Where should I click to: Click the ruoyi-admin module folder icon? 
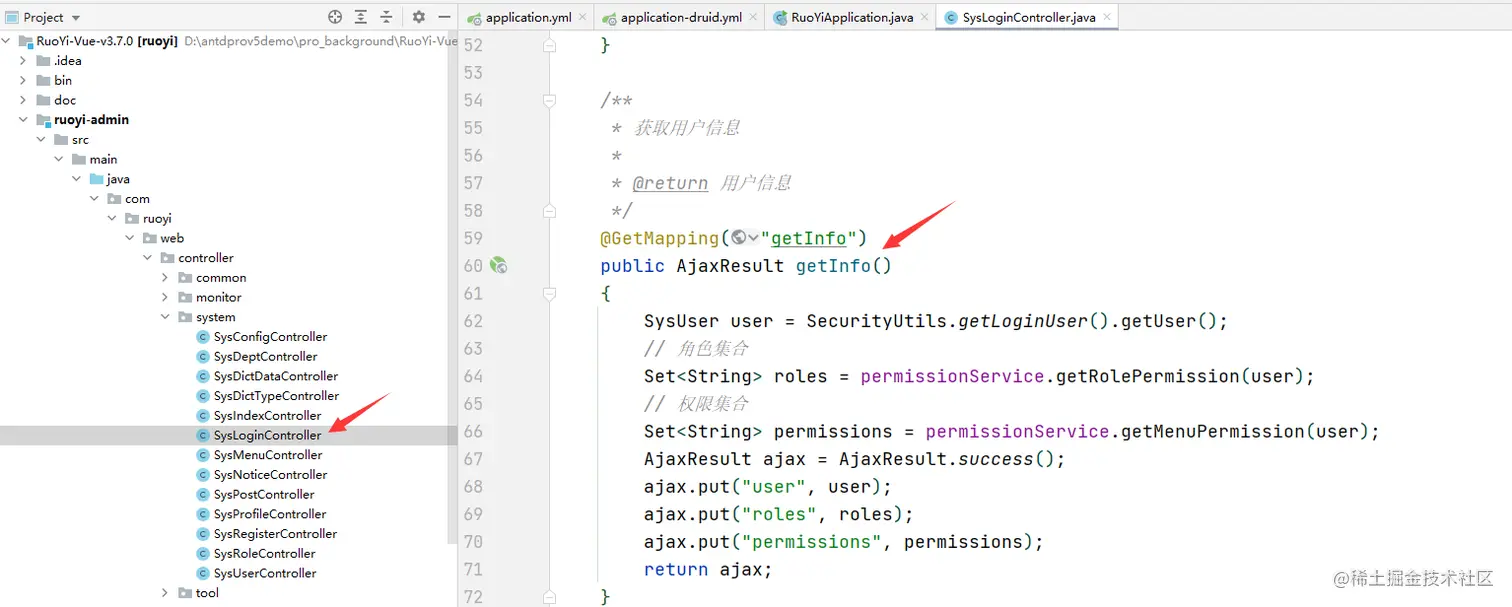point(43,120)
